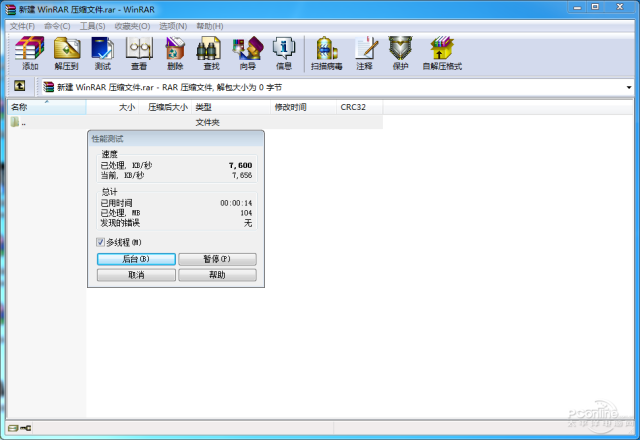
Task: Go up one level with the folder-up icon
Action: tap(20, 87)
